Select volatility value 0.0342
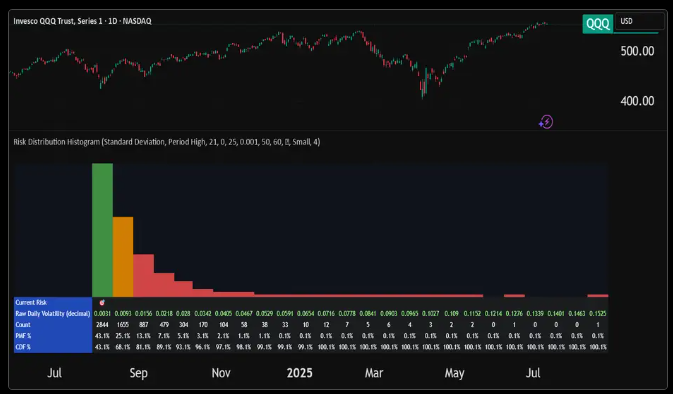The height and width of the screenshot is (394, 673). point(203,314)
